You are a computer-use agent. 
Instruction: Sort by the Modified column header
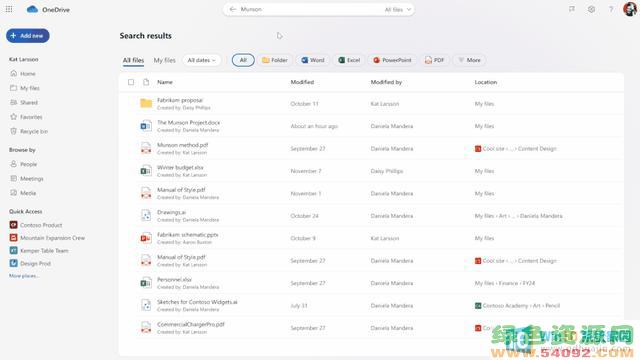[x=302, y=82]
